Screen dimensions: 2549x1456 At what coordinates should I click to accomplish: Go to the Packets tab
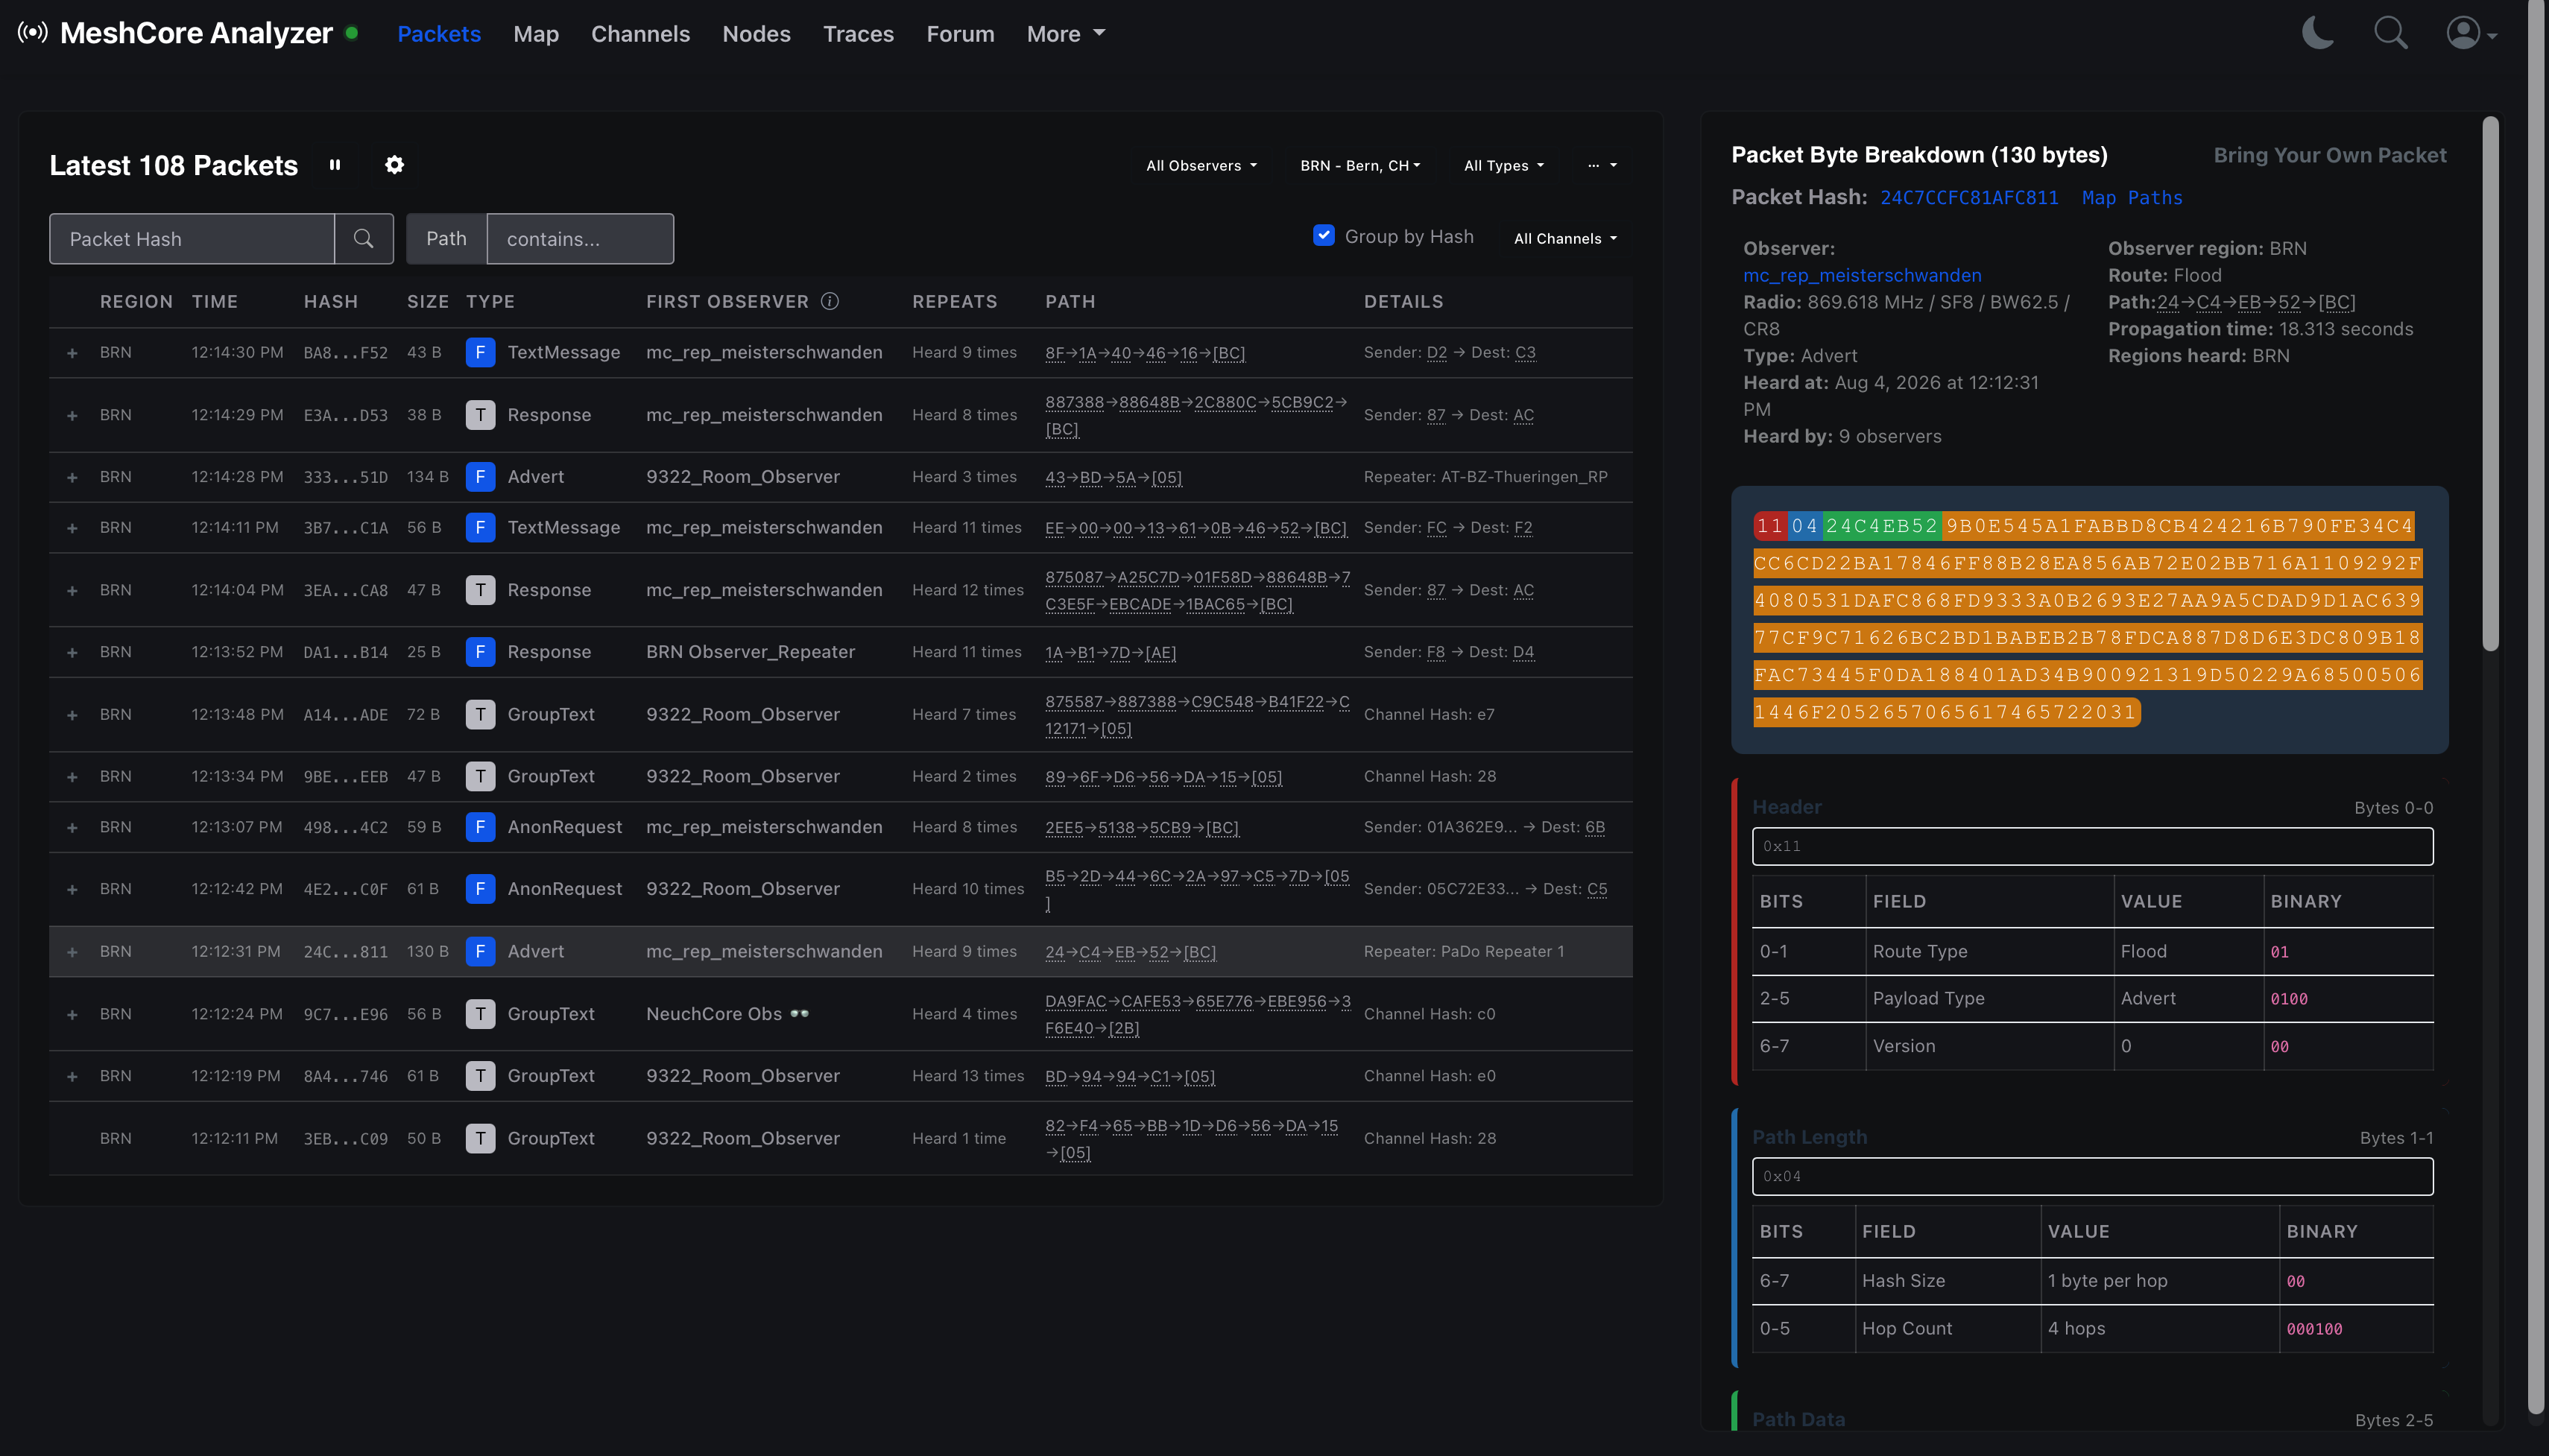tap(439, 34)
